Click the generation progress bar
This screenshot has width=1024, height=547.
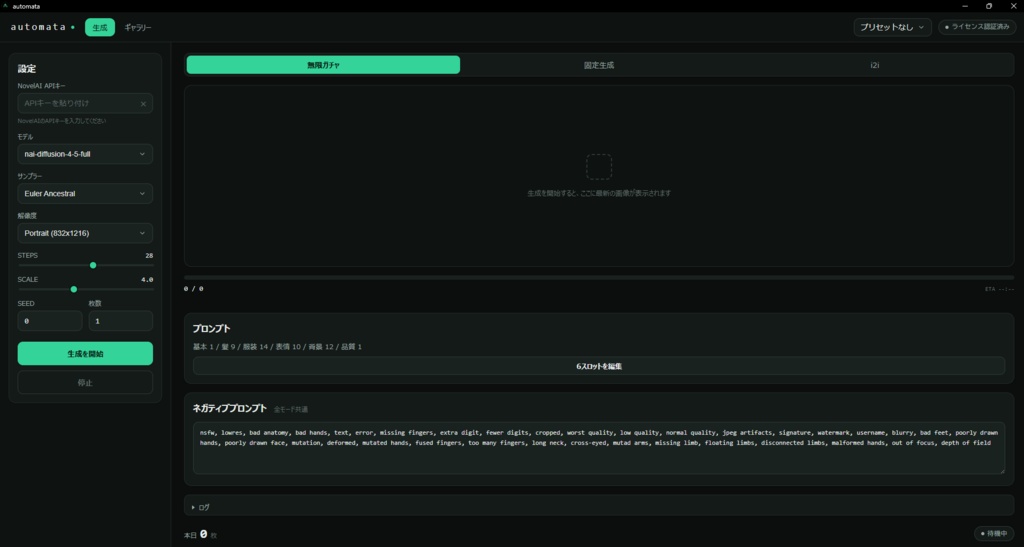(598, 277)
